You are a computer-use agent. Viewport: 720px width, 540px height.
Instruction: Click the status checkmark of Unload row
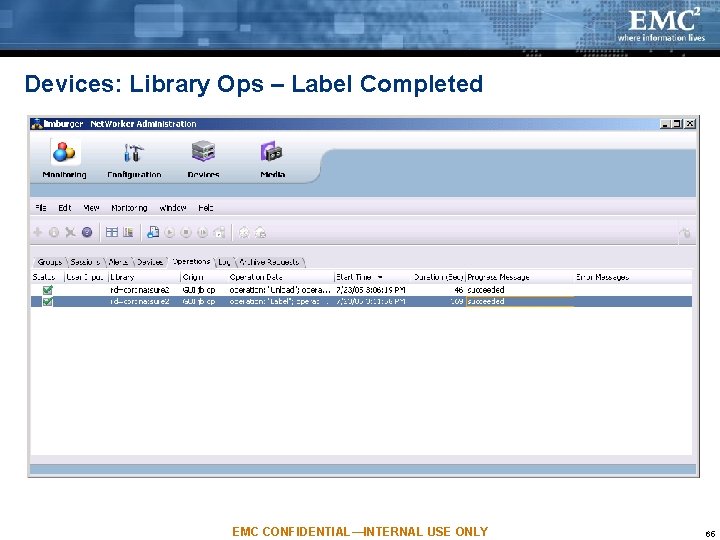(x=47, y=290)
